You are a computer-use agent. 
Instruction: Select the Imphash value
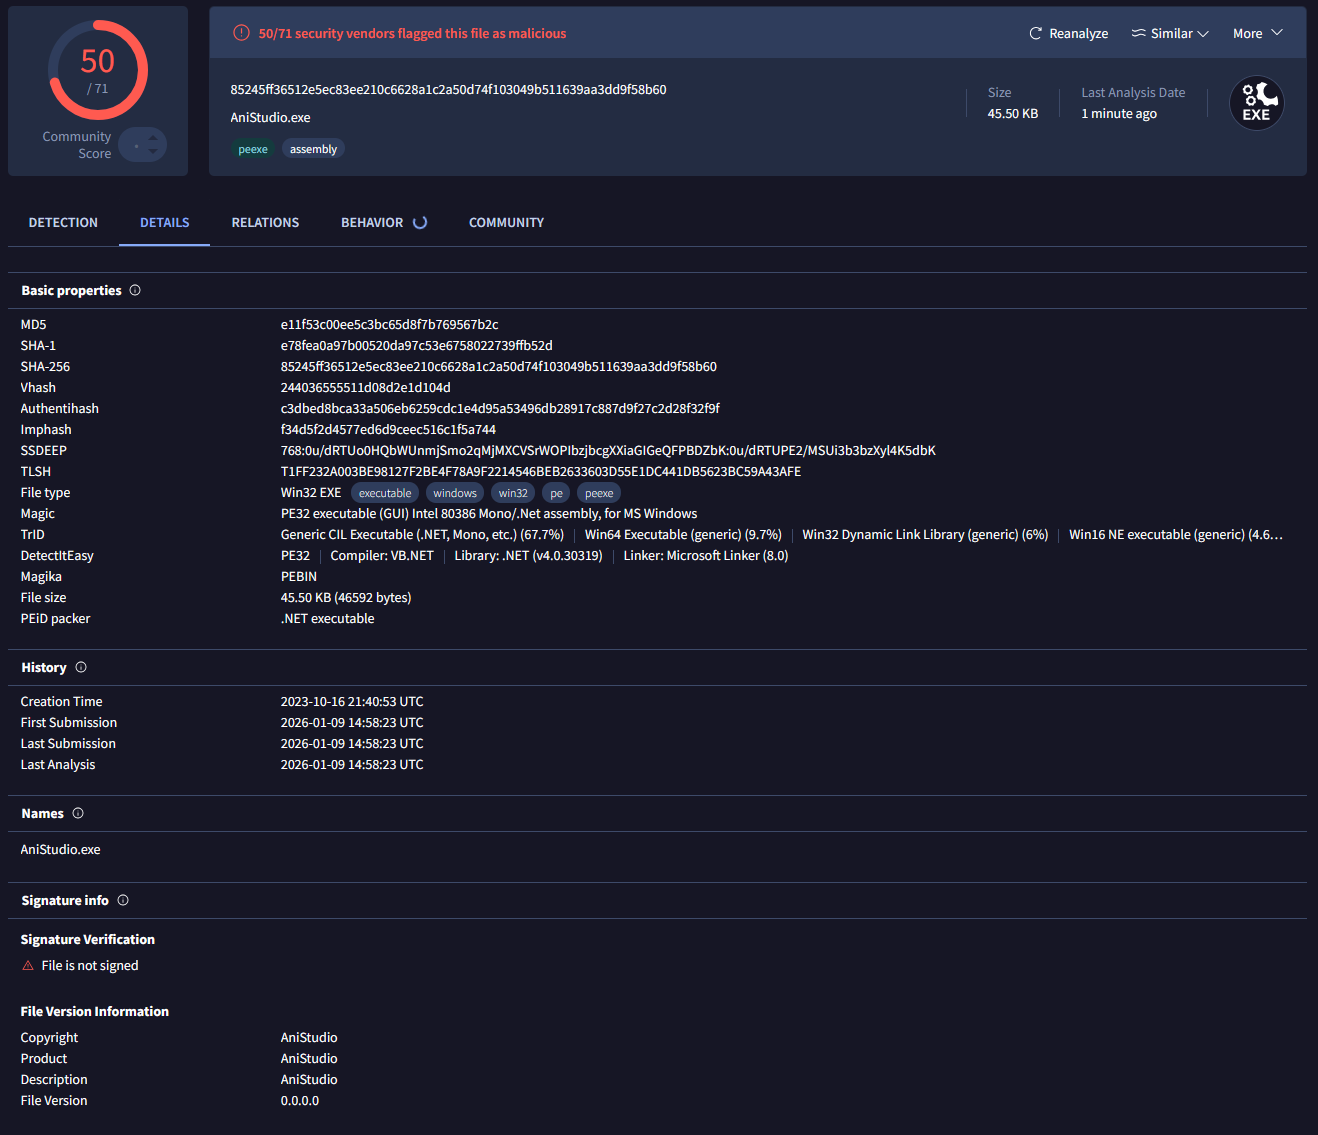click(x=388, y=430)
